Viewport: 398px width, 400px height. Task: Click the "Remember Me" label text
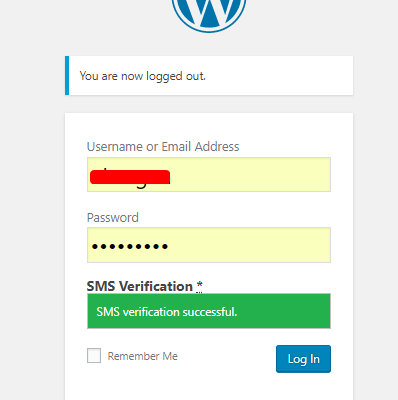[143, 356]
